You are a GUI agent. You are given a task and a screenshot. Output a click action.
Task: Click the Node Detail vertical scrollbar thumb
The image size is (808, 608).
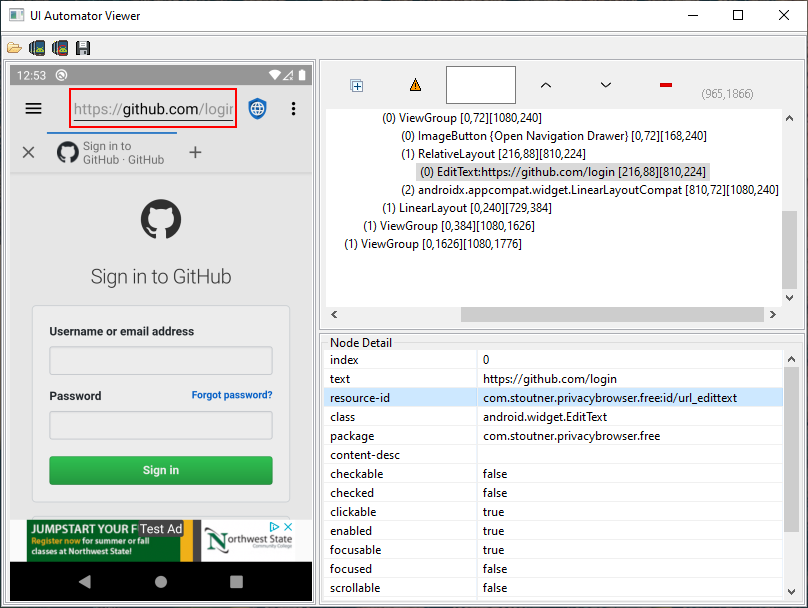(x=791, y=450)
